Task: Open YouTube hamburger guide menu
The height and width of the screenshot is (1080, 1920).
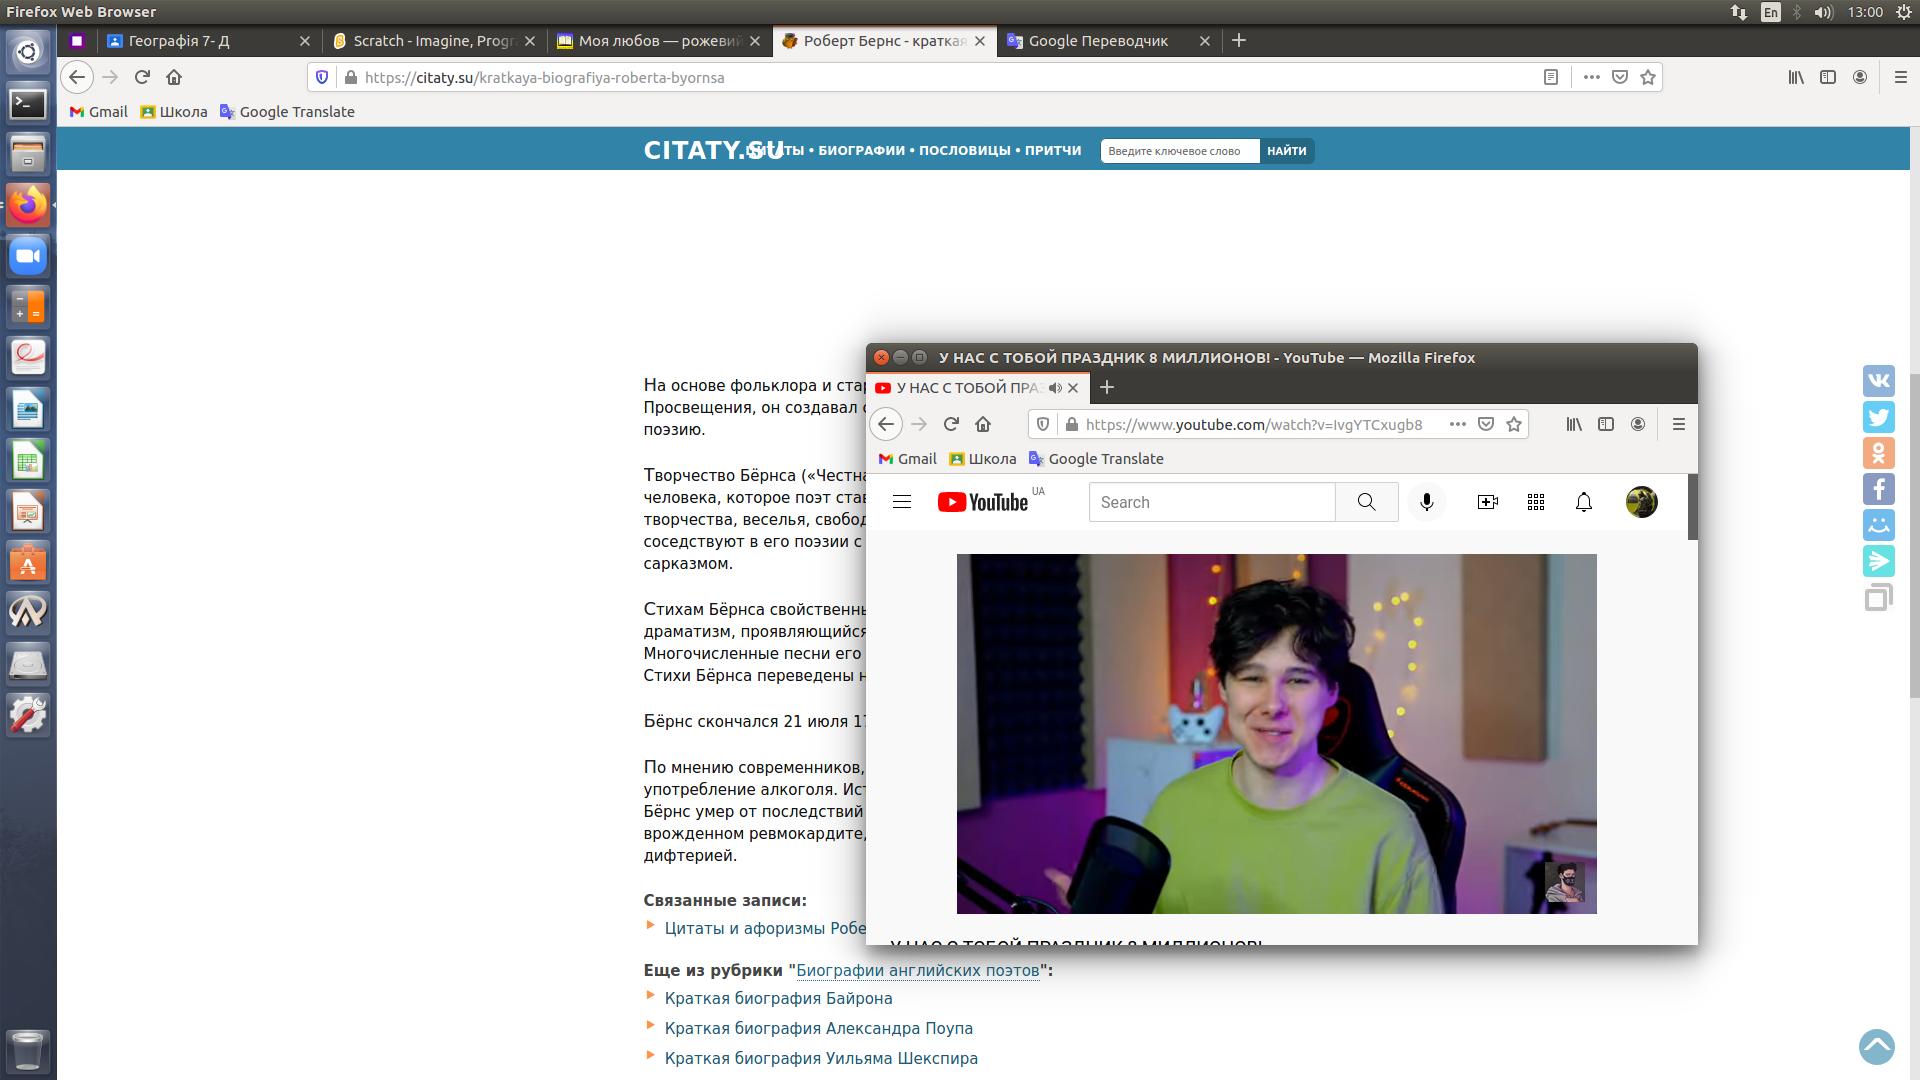Action: pos(902,502)
